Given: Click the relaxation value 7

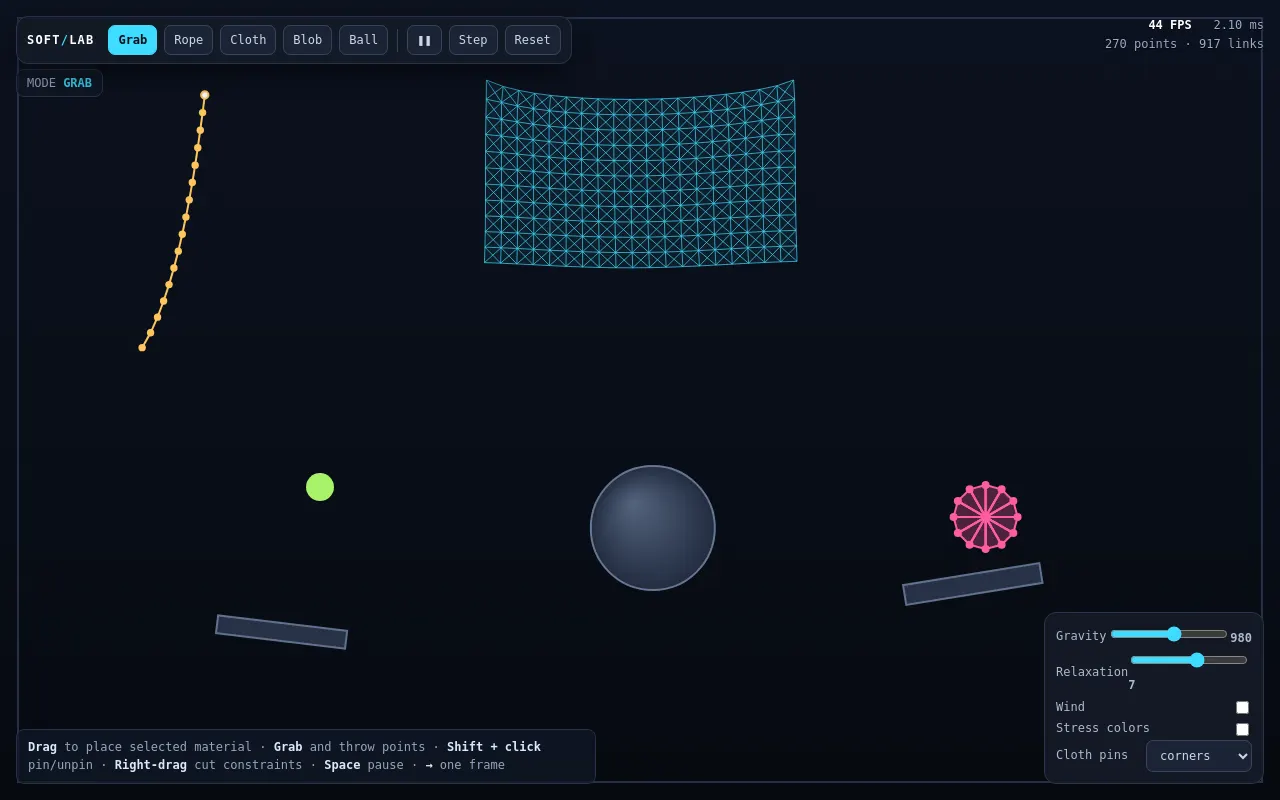Looking at the screenshot, I should pyautogui.click(x=1132, y=685).
